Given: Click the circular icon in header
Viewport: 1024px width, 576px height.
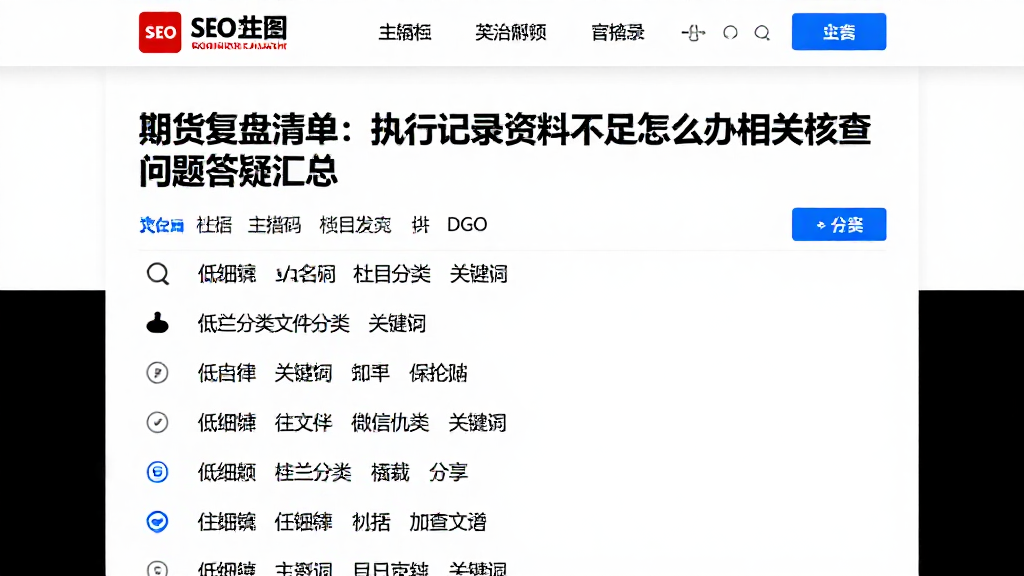Looking at the screenshot, I should pyautogui.click(x=730, y=32).
